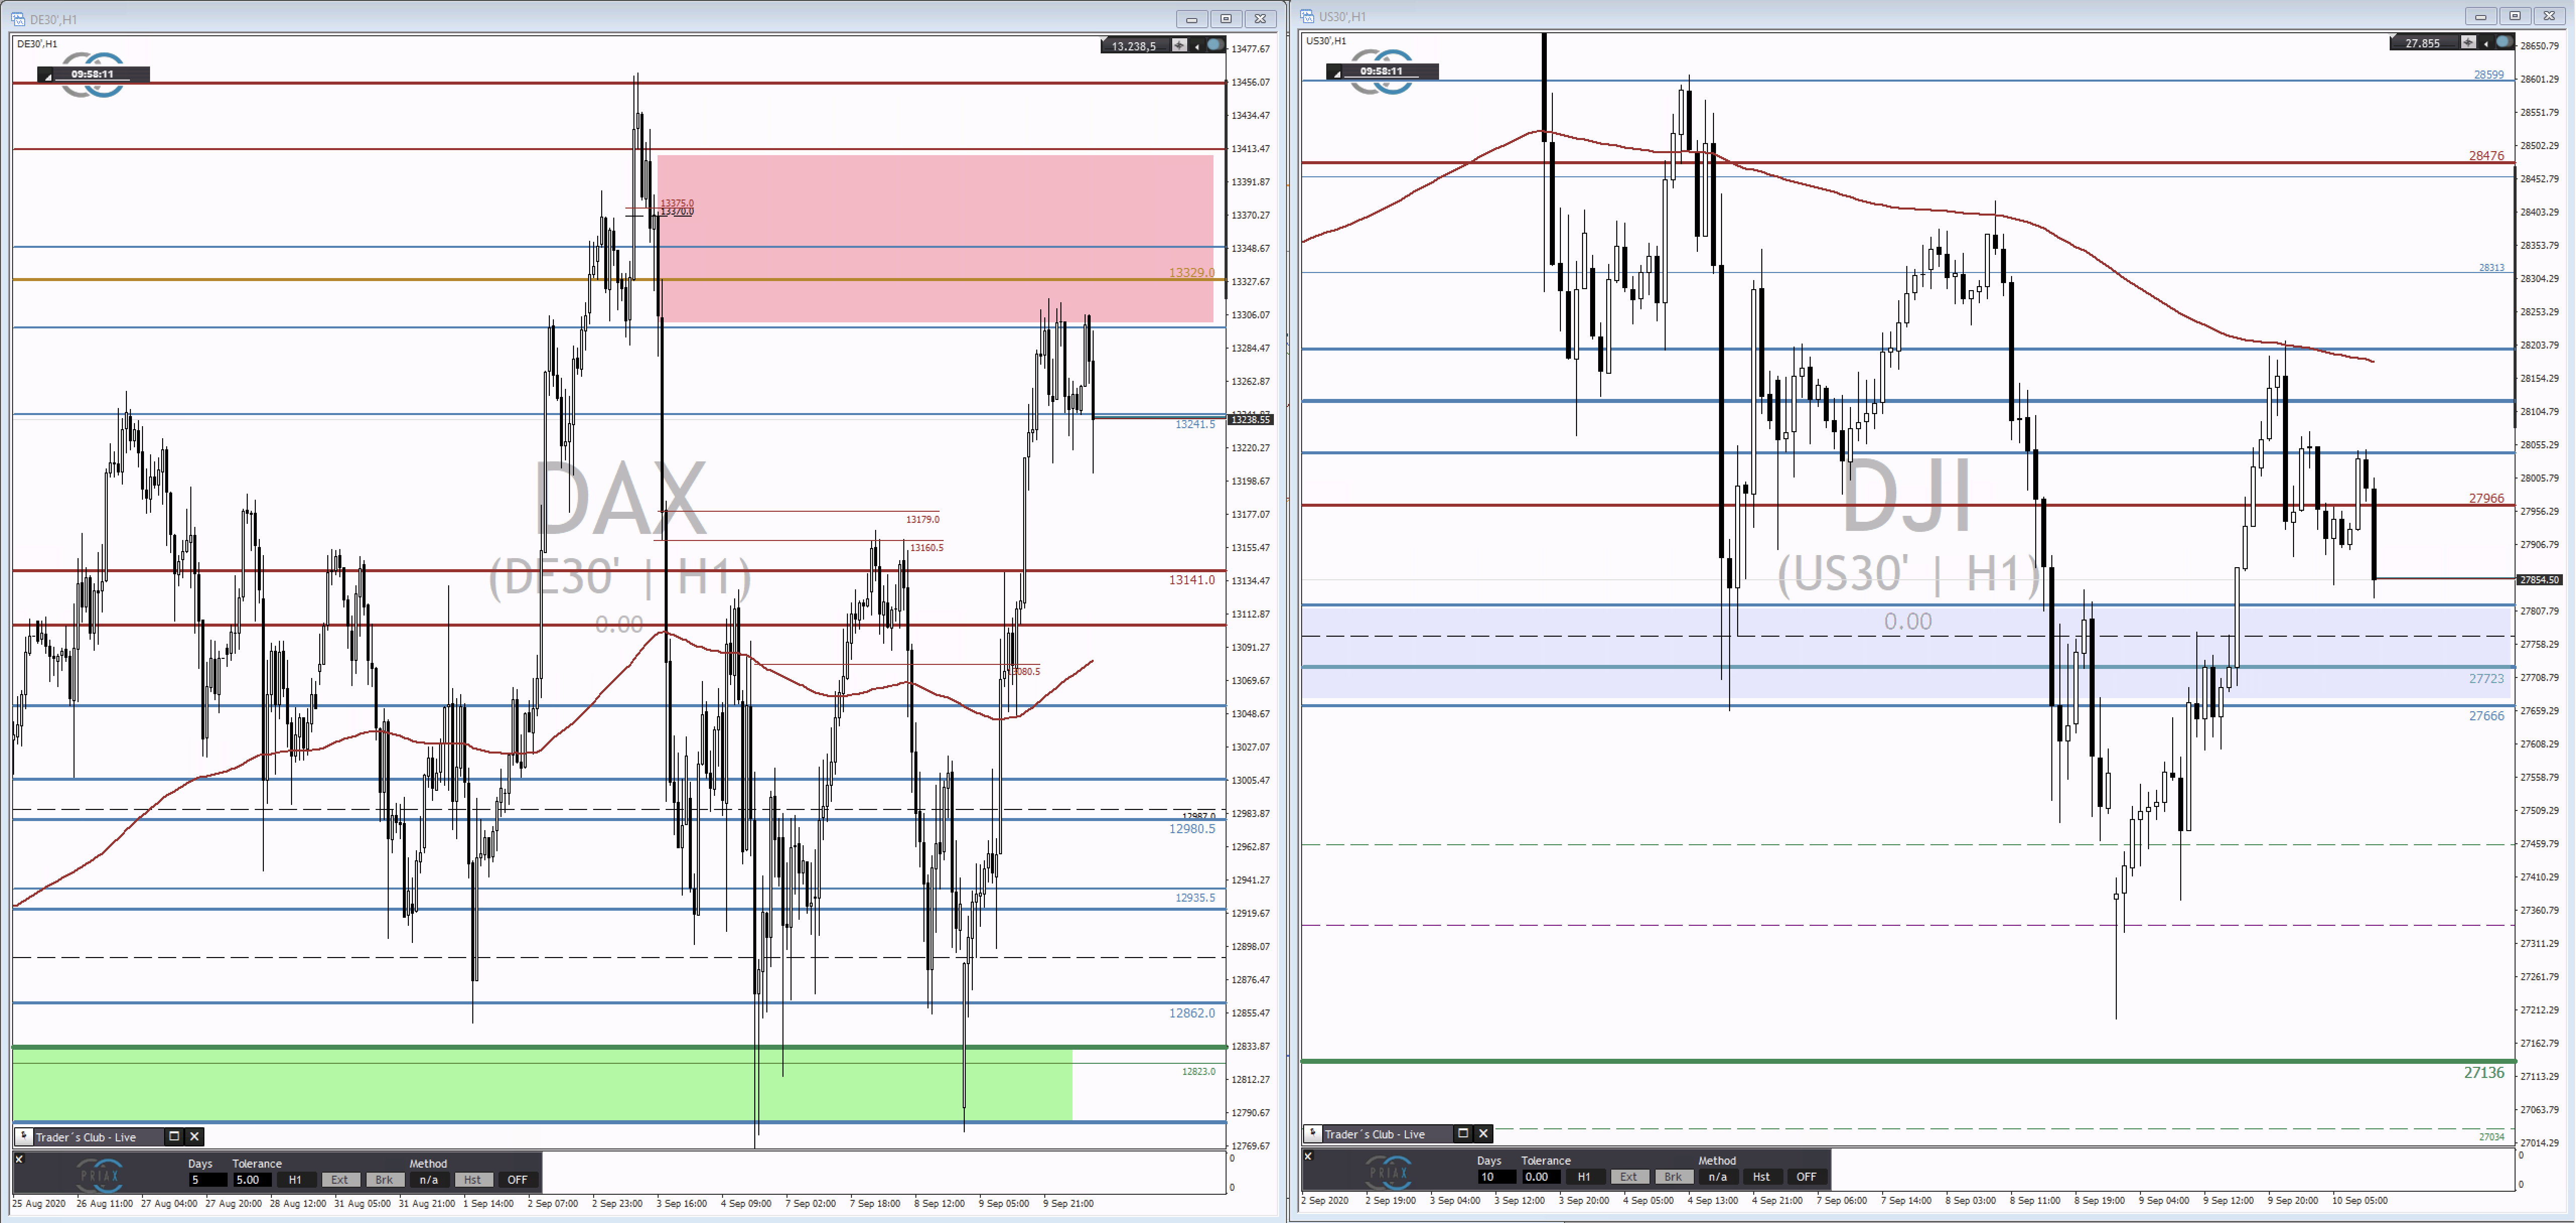Maximize Trader's Club panel in DAX chart
The image size is (2576, 1223).
174,1137
